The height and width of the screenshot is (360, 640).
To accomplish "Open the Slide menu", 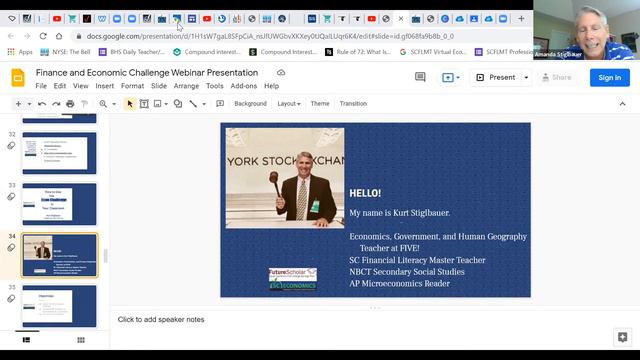I will [x=159, y=86].
